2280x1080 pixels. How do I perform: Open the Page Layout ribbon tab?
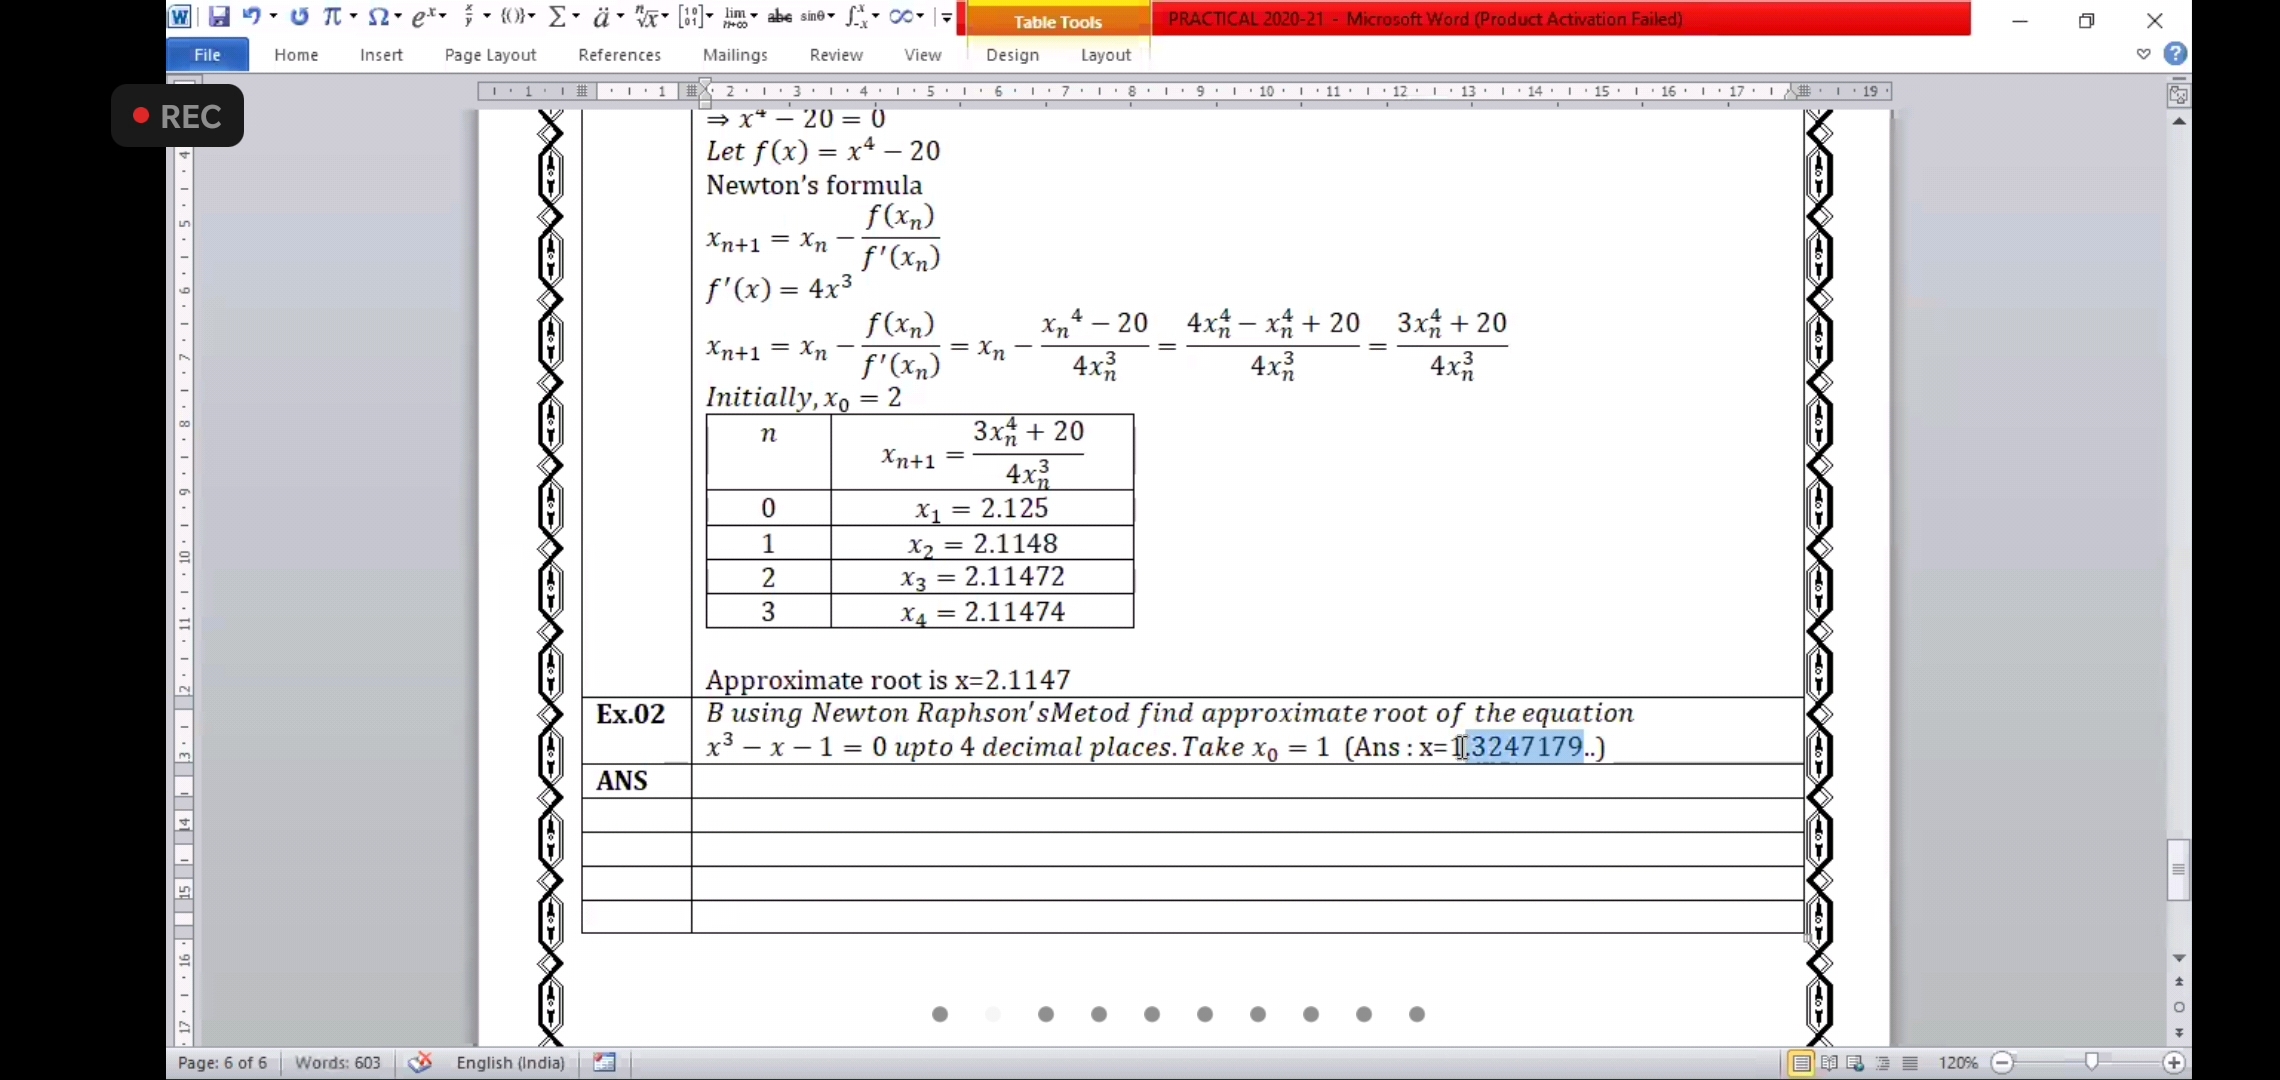pyautogui.click(x=490, y=55)
